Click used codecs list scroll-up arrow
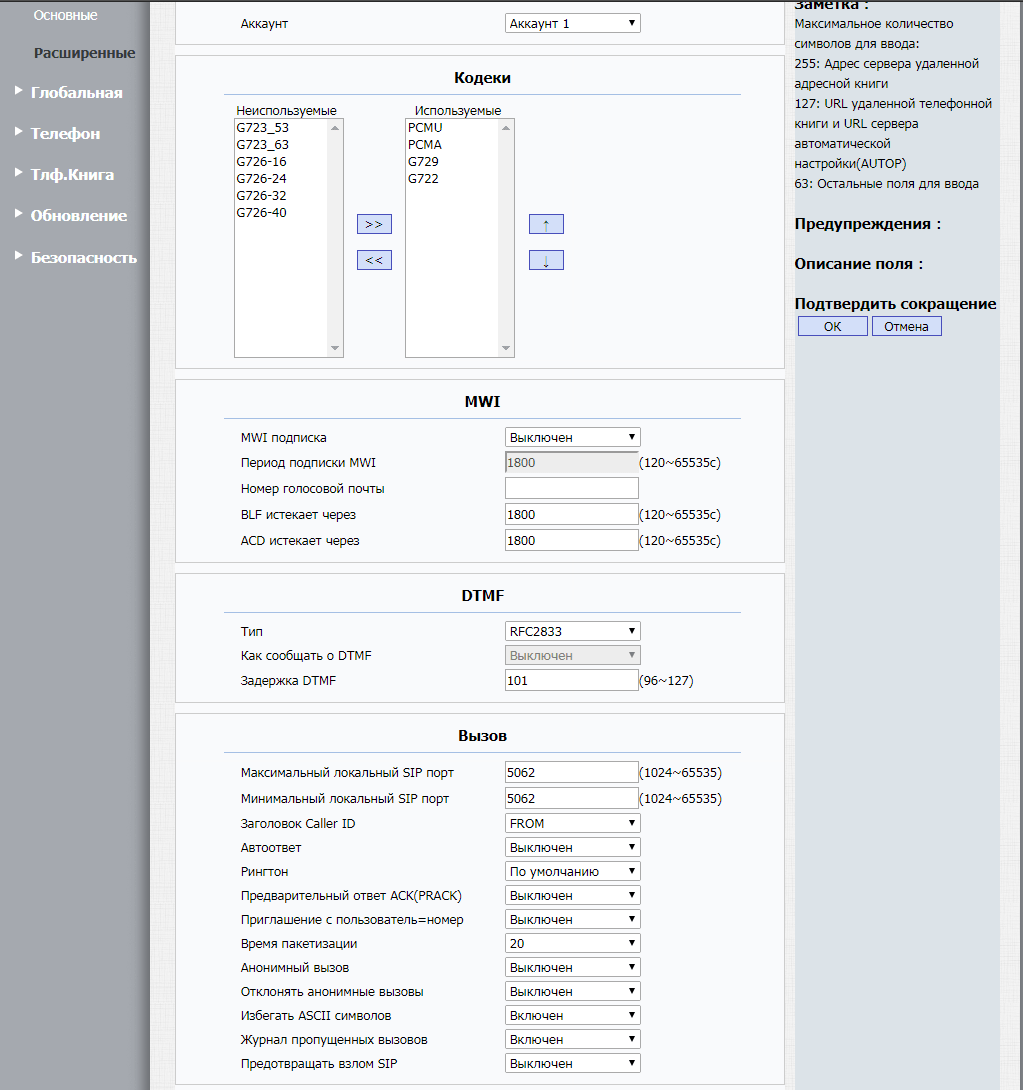1023x1090 pixels. (x=506, y=128)
